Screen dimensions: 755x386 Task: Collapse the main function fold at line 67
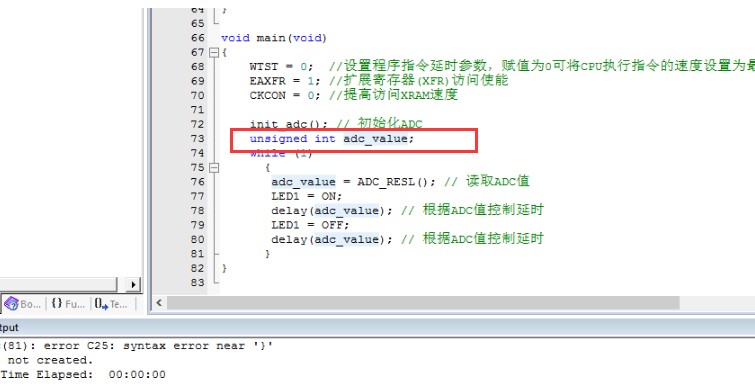click(214, 52)
